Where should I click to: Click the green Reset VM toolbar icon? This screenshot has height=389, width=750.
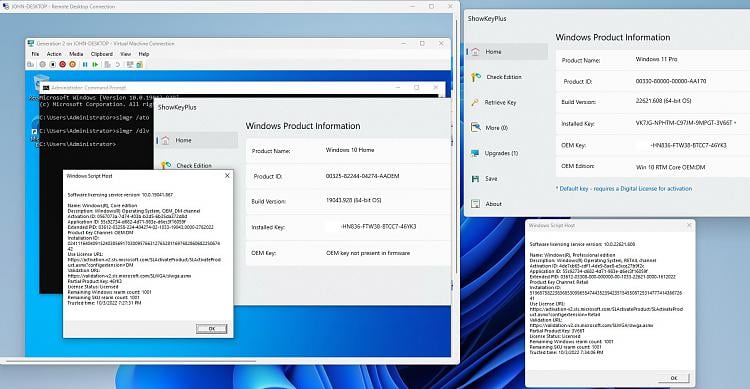[95, 65]
